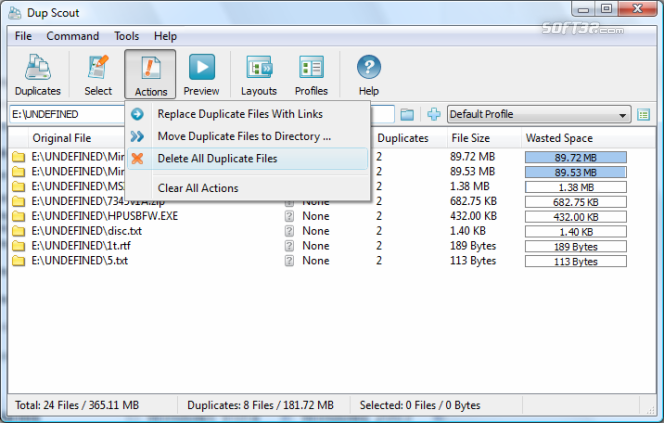Click None action in disc.txt row
This screenshot has height=423, width=664.
tap(315, 231)
